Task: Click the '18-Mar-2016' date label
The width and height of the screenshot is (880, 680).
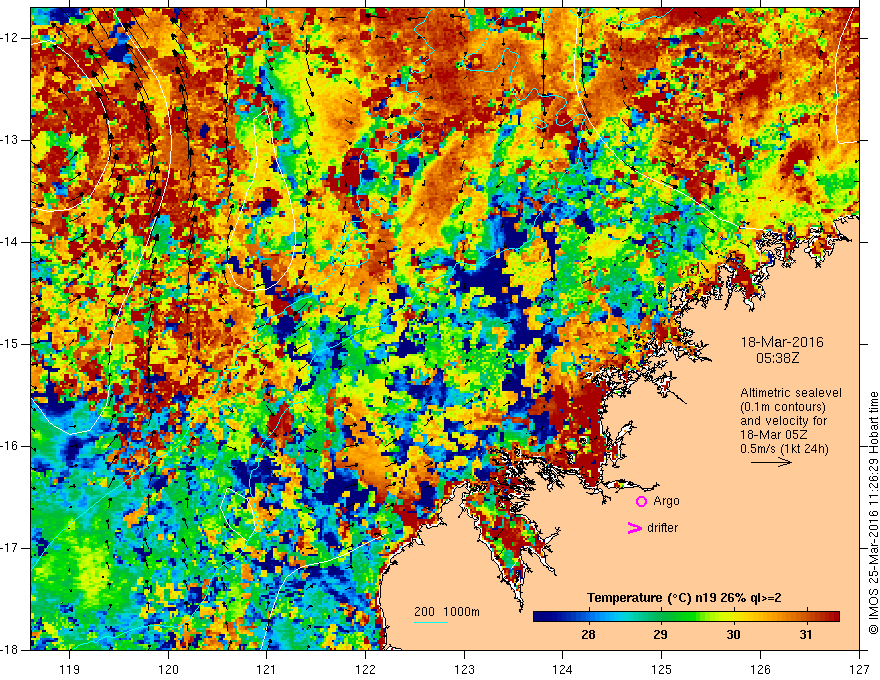Action: click(x=782, y=342)
